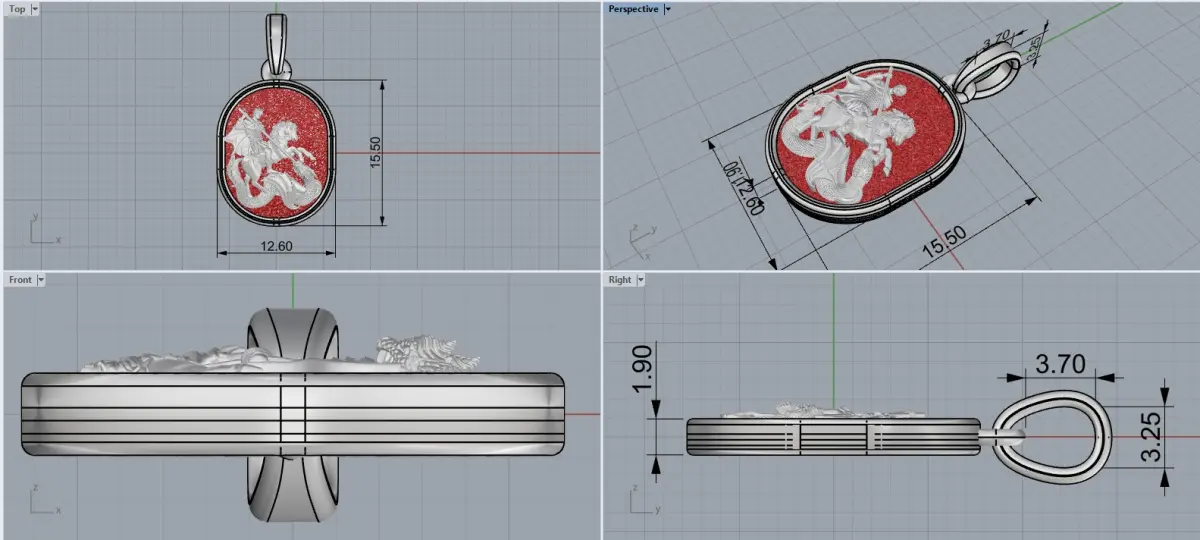The width and height of the screenshot is (1200, 540).
Task: Select the pendant bail loop in Top viewport
Action: [x=278, y=46]
